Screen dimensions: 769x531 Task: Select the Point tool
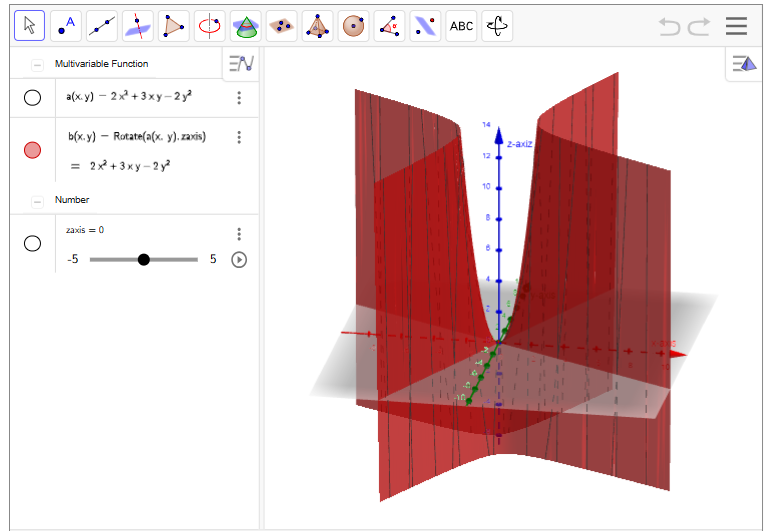[65, 26]
